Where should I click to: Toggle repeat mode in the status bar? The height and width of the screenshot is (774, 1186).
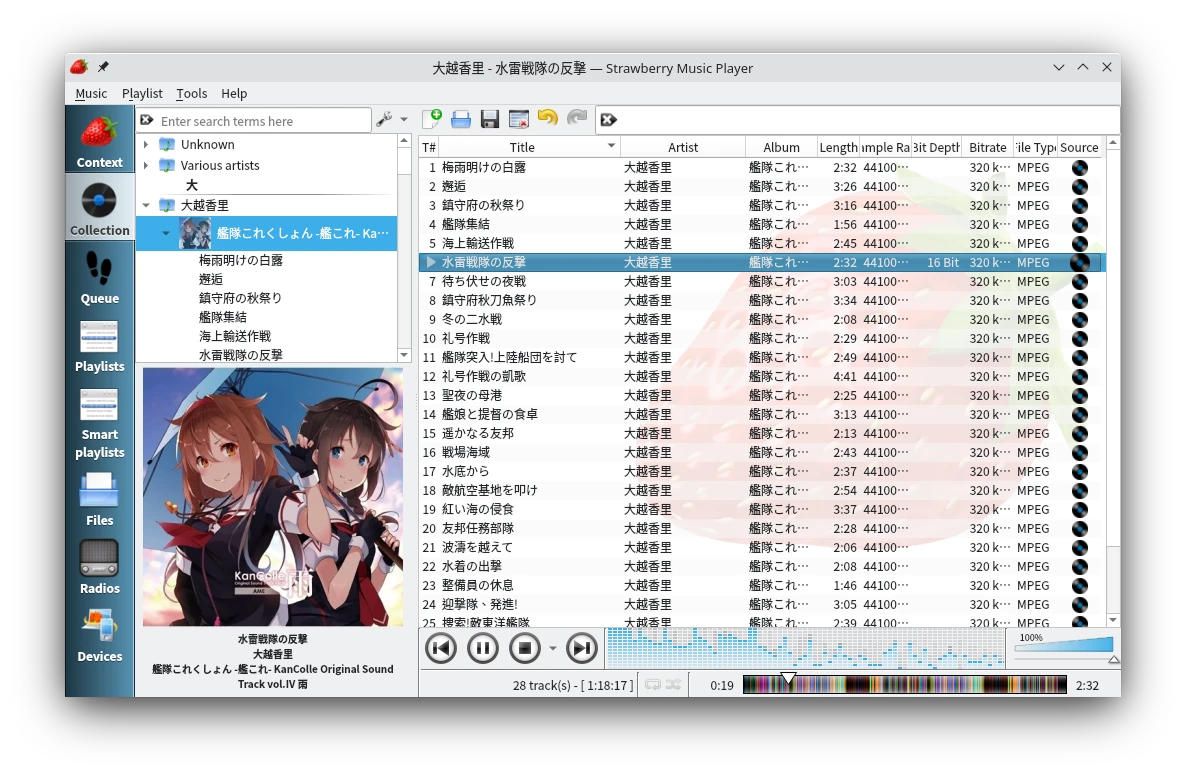tap(653, 685)
